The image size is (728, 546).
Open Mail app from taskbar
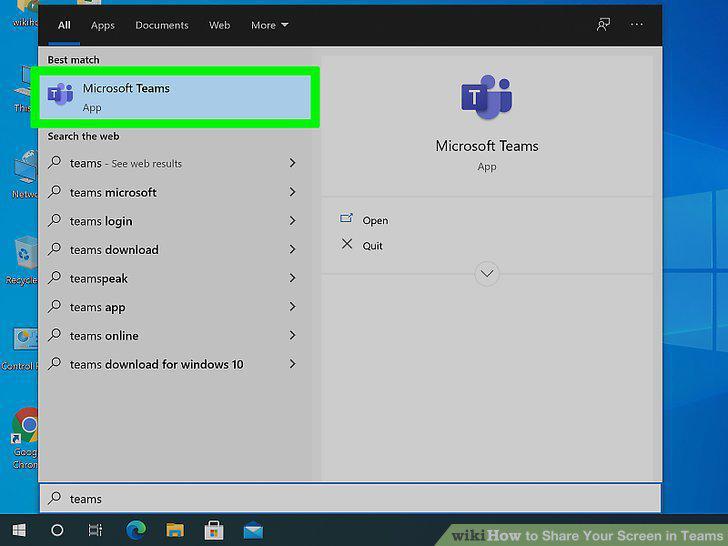click(x=253, y=531)
